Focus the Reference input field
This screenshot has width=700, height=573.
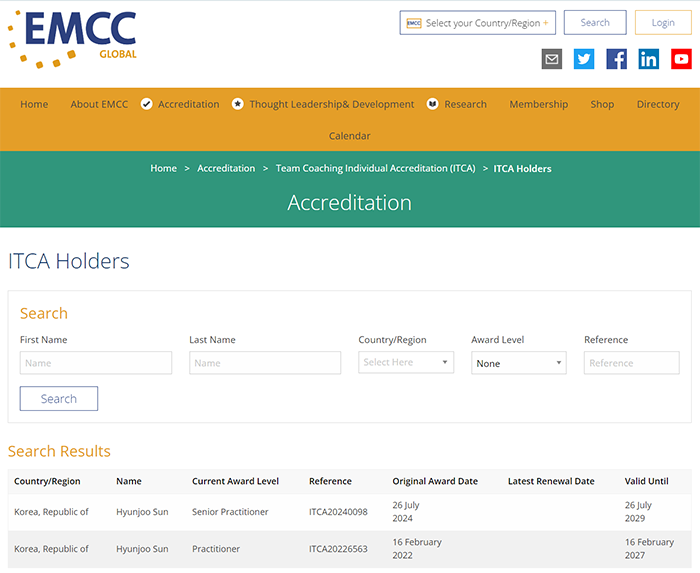pos(632,363)
